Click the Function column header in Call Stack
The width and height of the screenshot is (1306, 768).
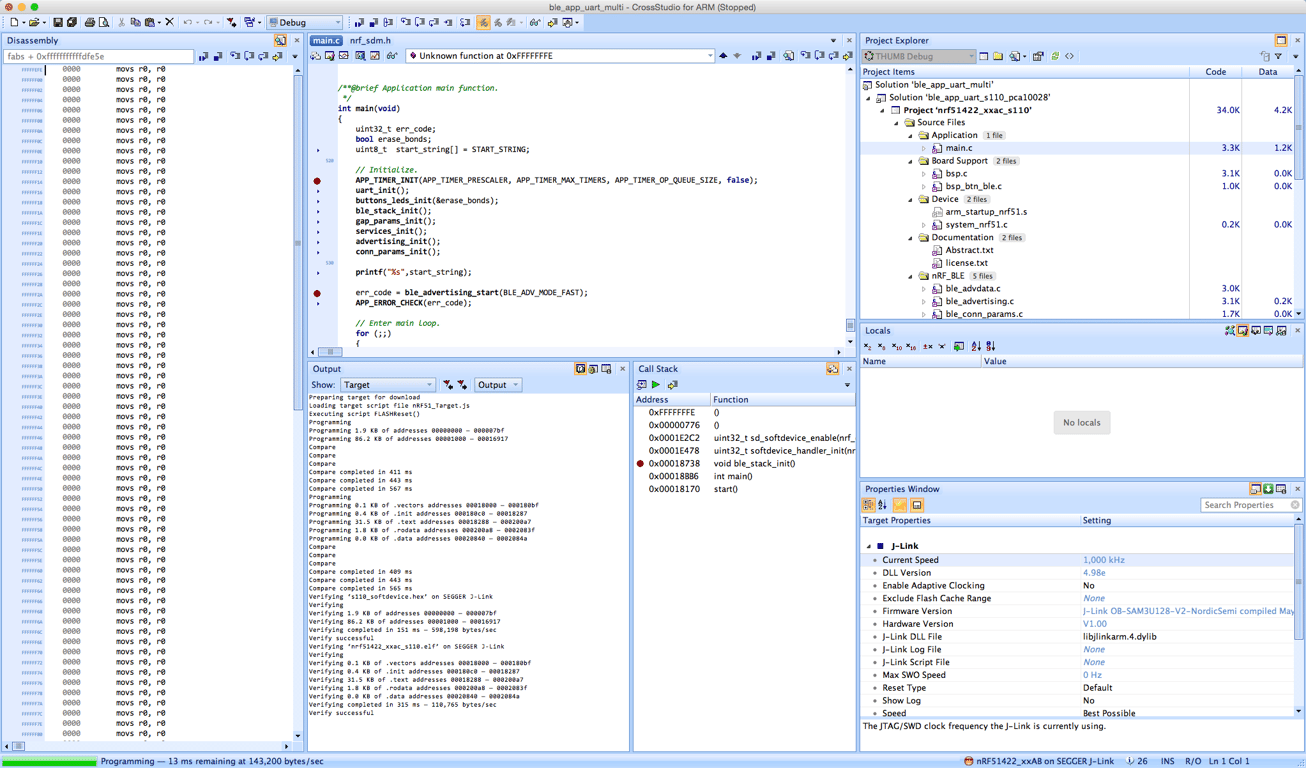[783, 400]
